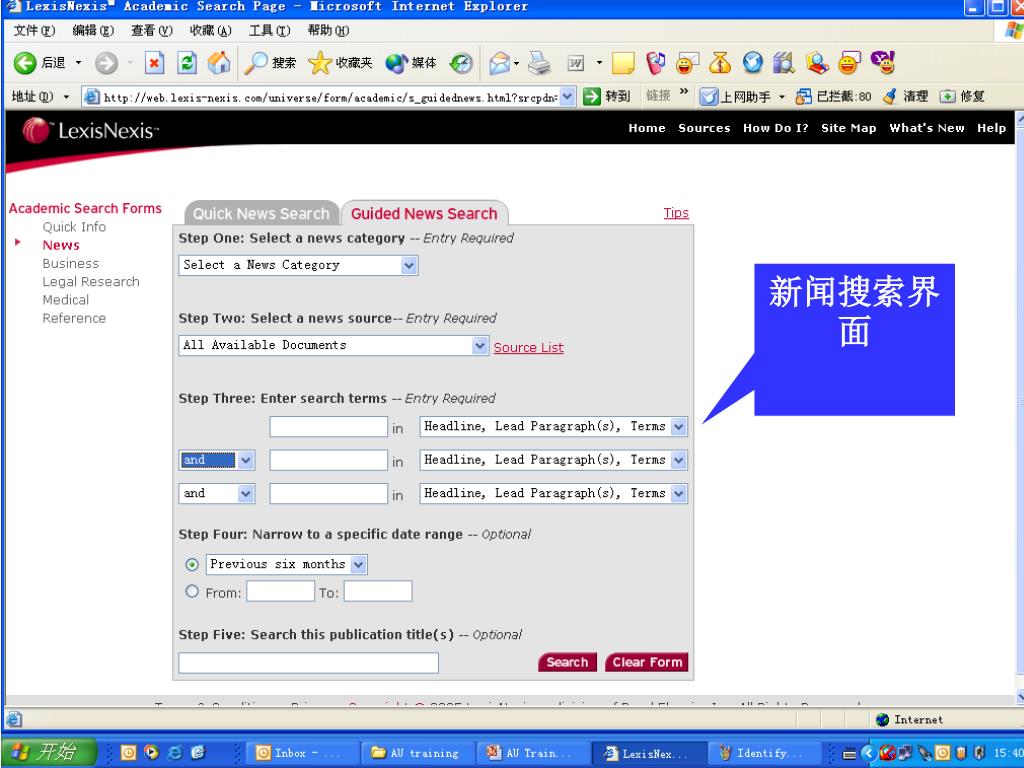1024x768 pixels.
Task: Click What's New in top navigation
Action: [927, 128]
